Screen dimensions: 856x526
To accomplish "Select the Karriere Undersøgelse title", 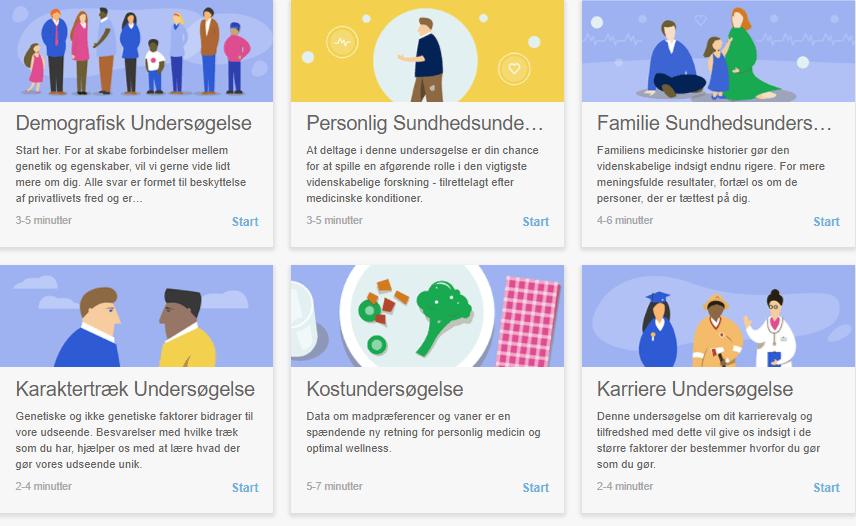I will point(695,389).
